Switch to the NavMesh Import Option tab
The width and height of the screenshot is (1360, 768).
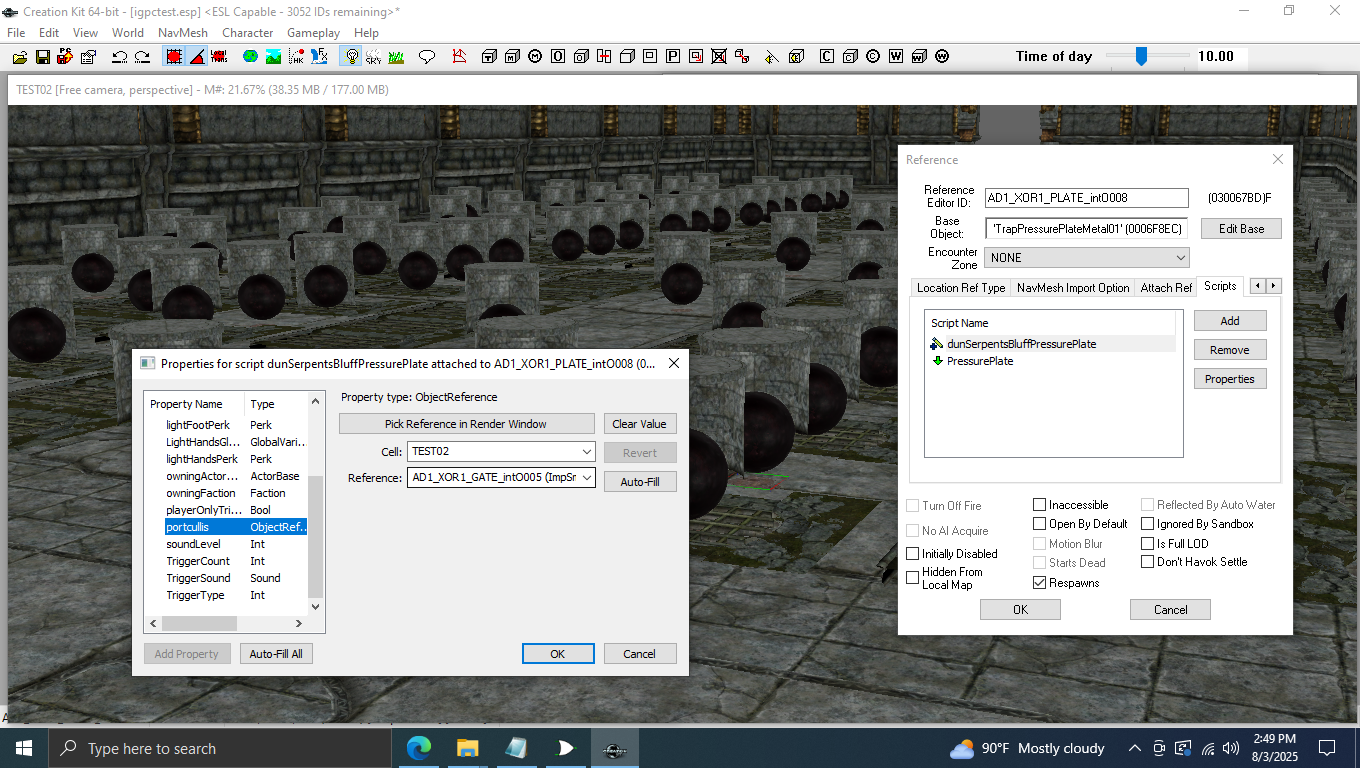pos(1073,288)
